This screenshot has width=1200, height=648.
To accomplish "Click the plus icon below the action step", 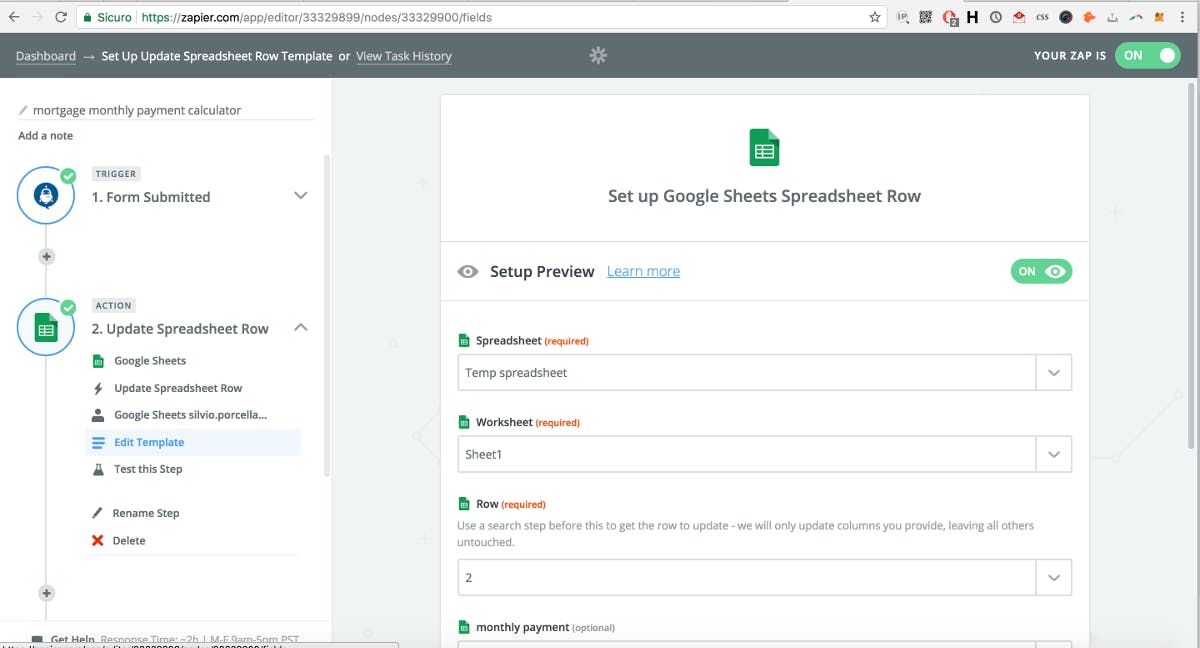I will pos(46,593).
